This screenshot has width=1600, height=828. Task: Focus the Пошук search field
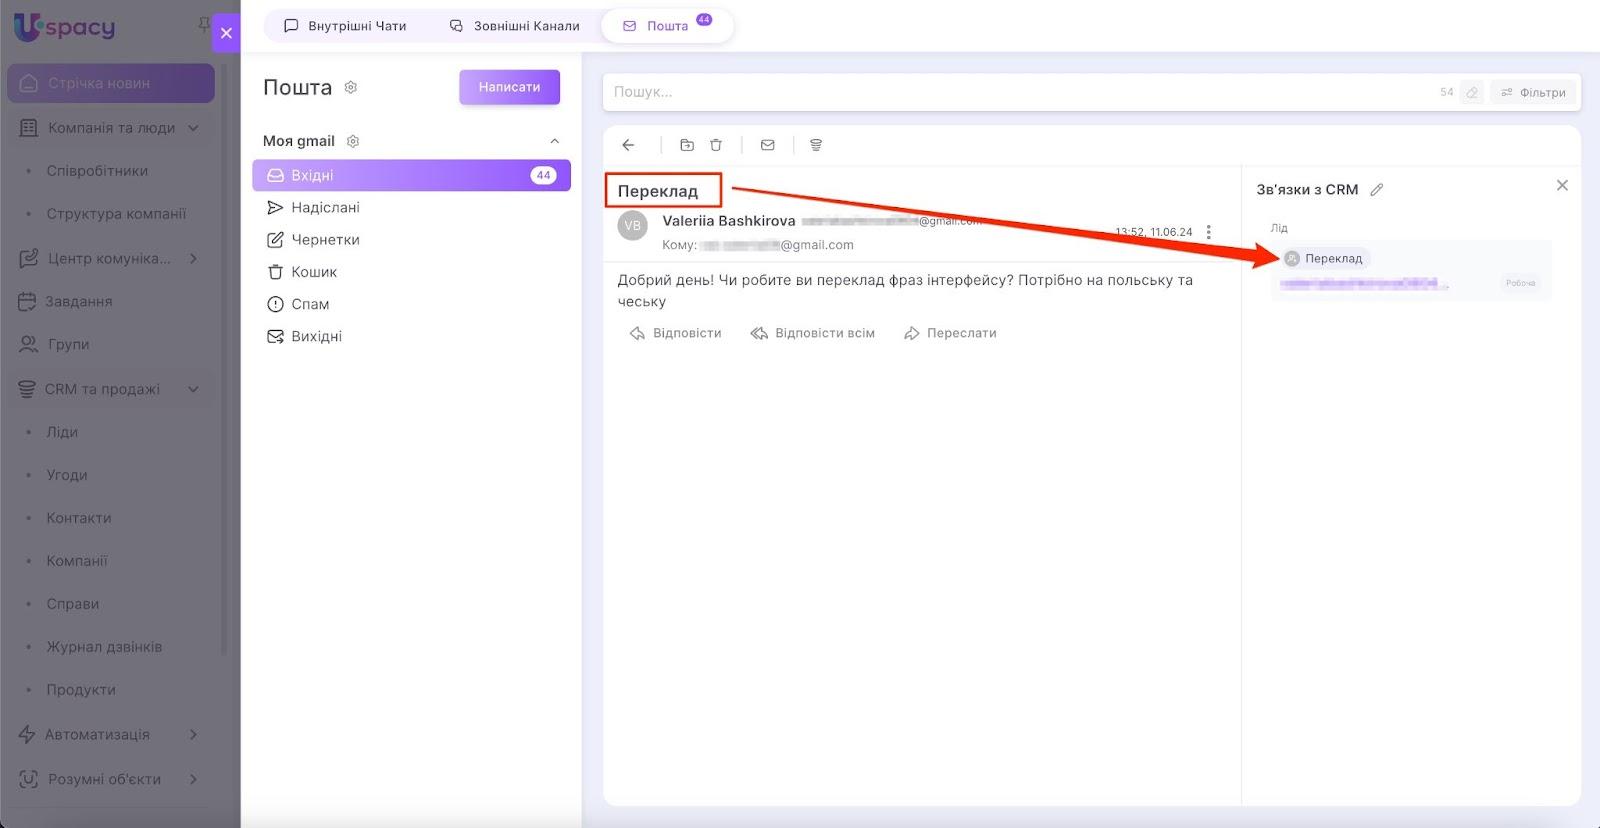click(x=1020, y=92)
